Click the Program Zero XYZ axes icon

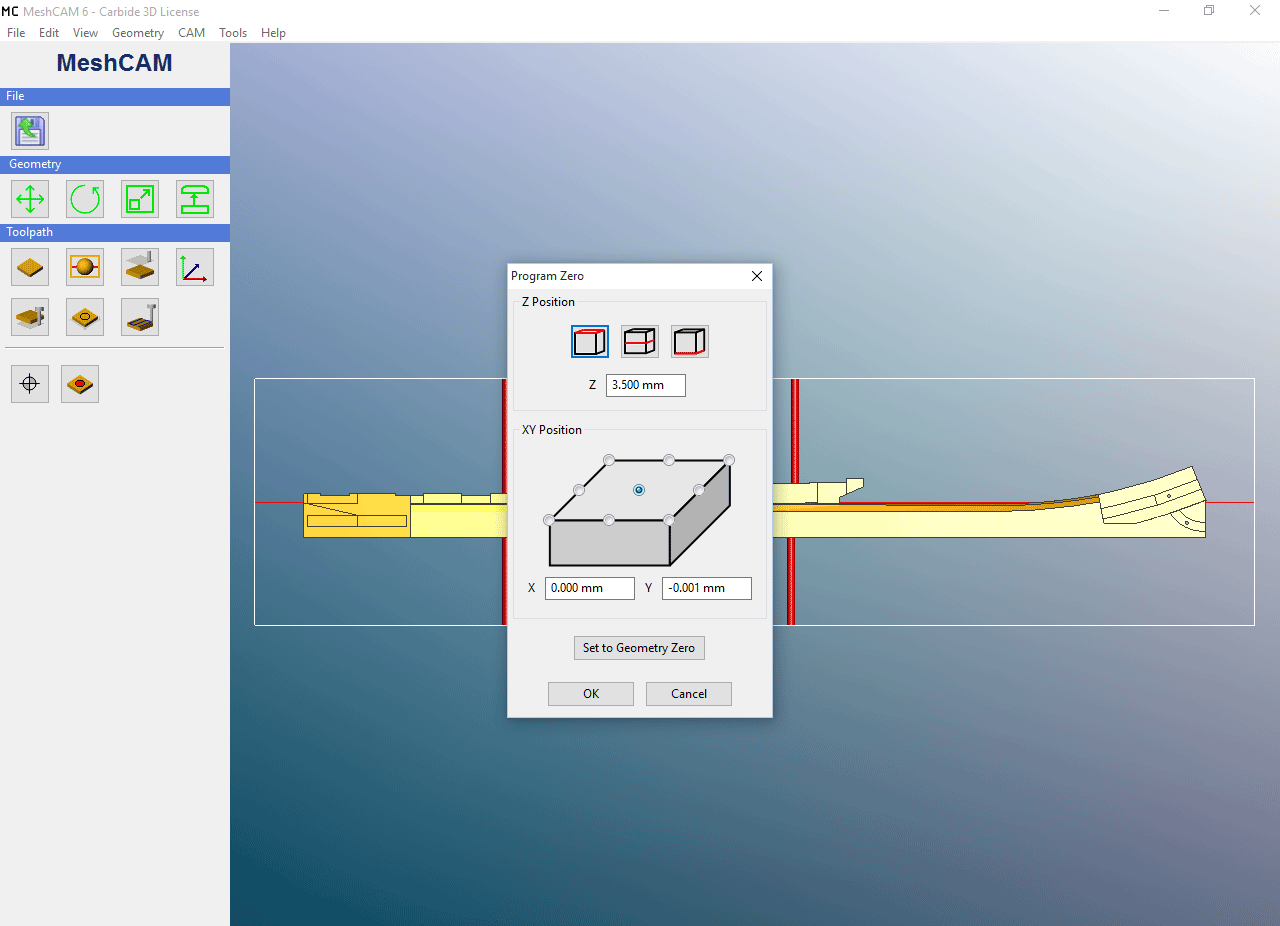point(195,267)
